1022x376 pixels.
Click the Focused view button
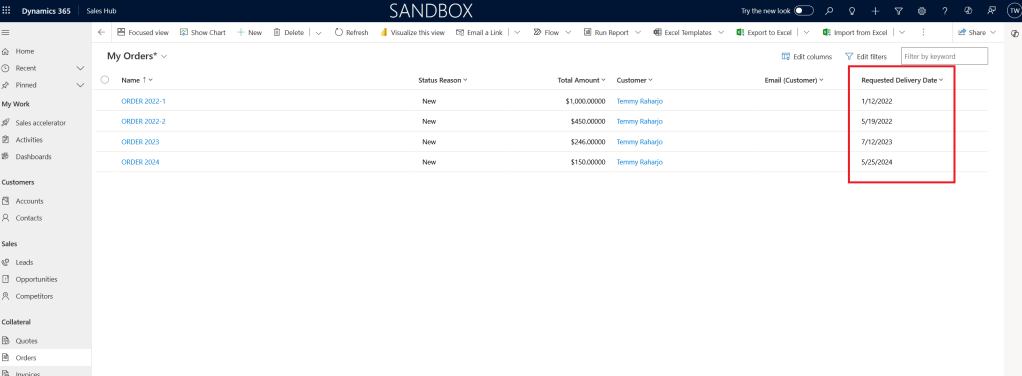143,33
